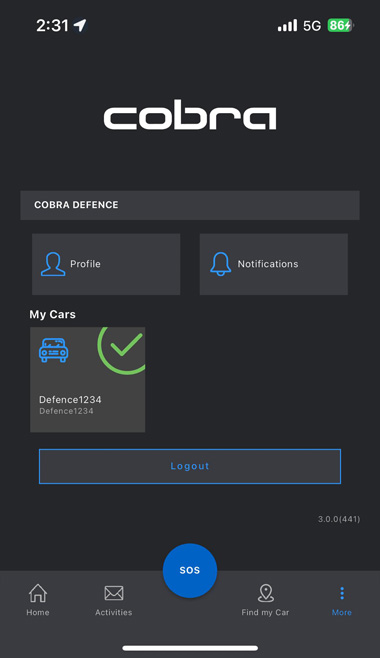Tap the Find my Car pin icon
The height and width of the screenshot is (658, 380).
[x=265, y=593]
